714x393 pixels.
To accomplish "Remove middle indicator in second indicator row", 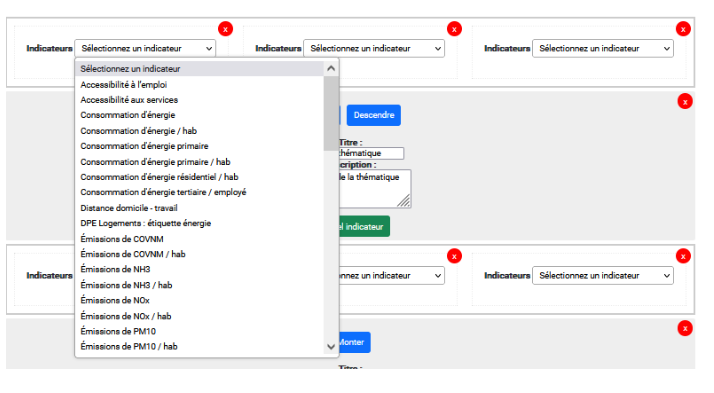I will [454, 256].
